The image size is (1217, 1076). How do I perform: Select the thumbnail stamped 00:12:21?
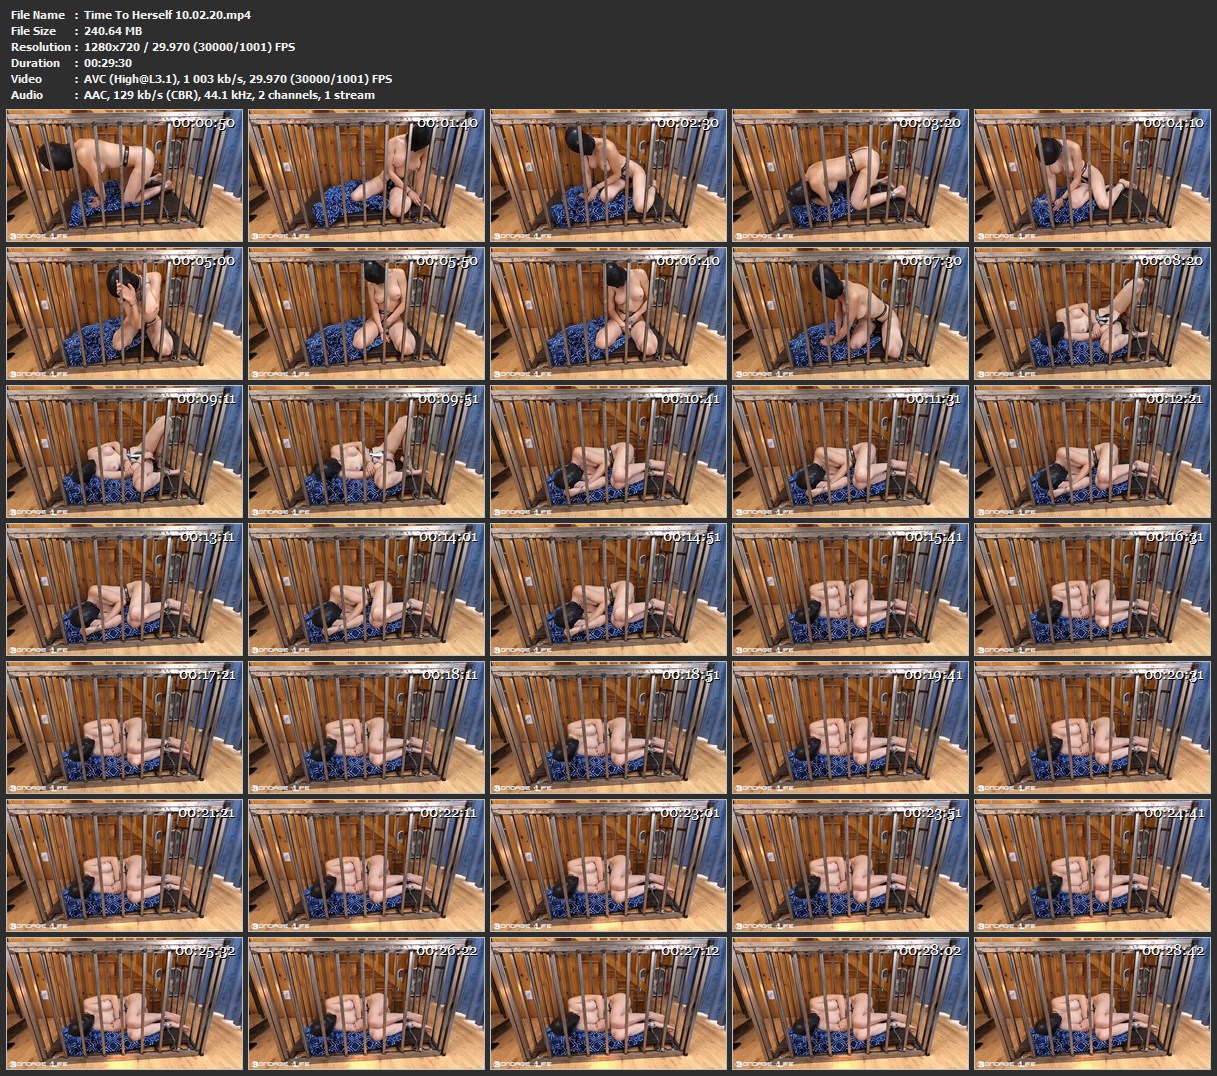point(1092,452)
